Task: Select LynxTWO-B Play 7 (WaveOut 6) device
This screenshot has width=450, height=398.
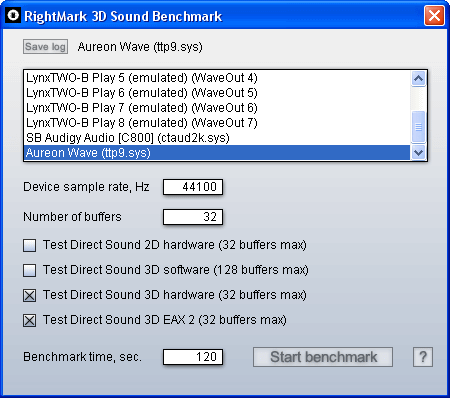Action: coord(217,108)
